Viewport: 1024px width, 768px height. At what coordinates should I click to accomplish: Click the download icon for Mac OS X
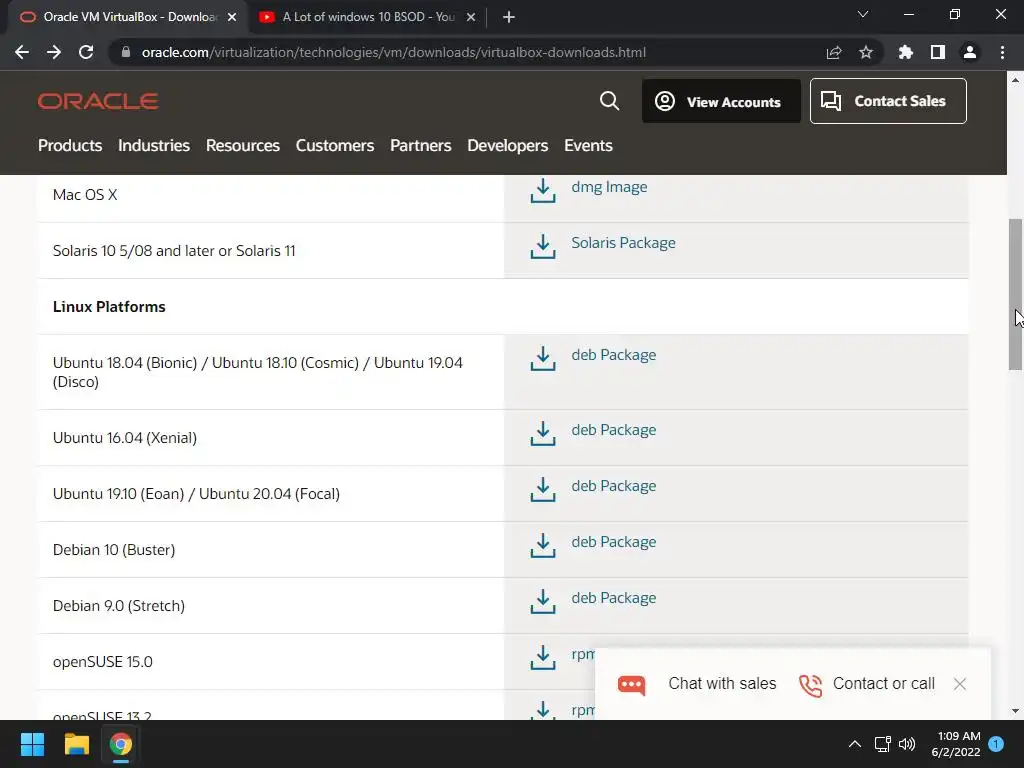[543, 191]
